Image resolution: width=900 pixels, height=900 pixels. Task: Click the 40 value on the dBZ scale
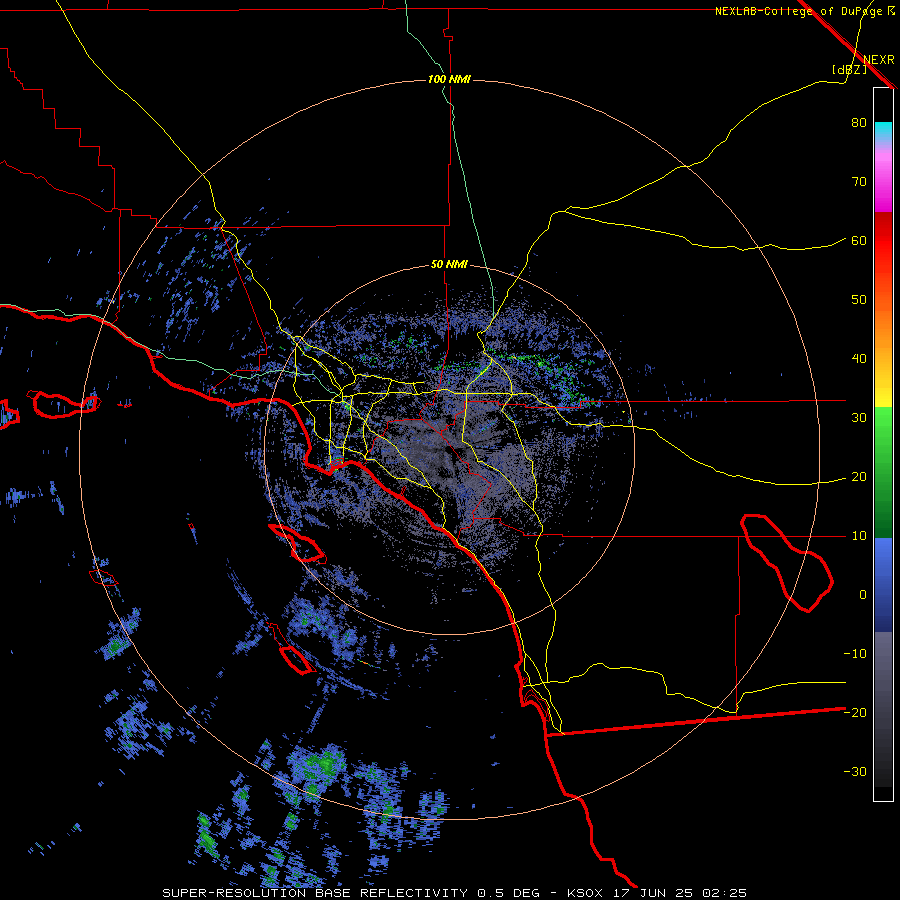pyautogui.click(x=859, y=359)
